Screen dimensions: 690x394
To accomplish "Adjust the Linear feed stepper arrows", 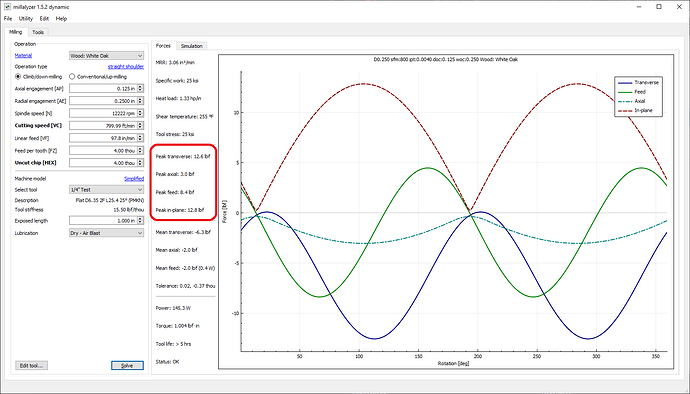I will 140,138.
